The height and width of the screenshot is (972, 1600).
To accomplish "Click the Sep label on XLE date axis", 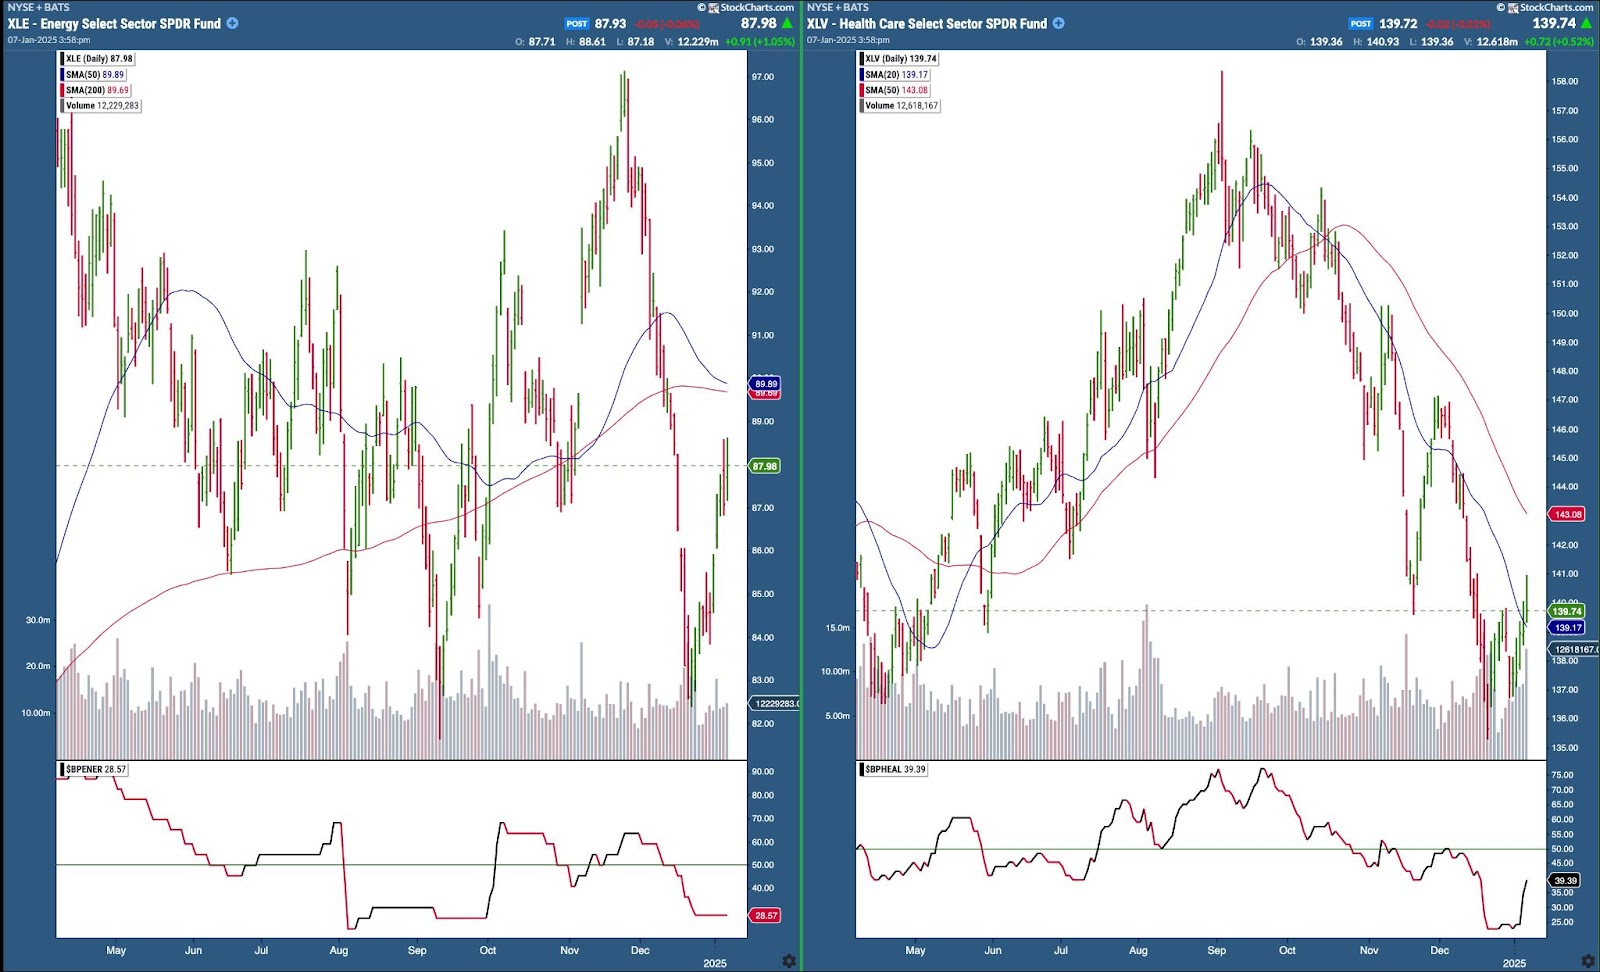I will tap(417, 950).
